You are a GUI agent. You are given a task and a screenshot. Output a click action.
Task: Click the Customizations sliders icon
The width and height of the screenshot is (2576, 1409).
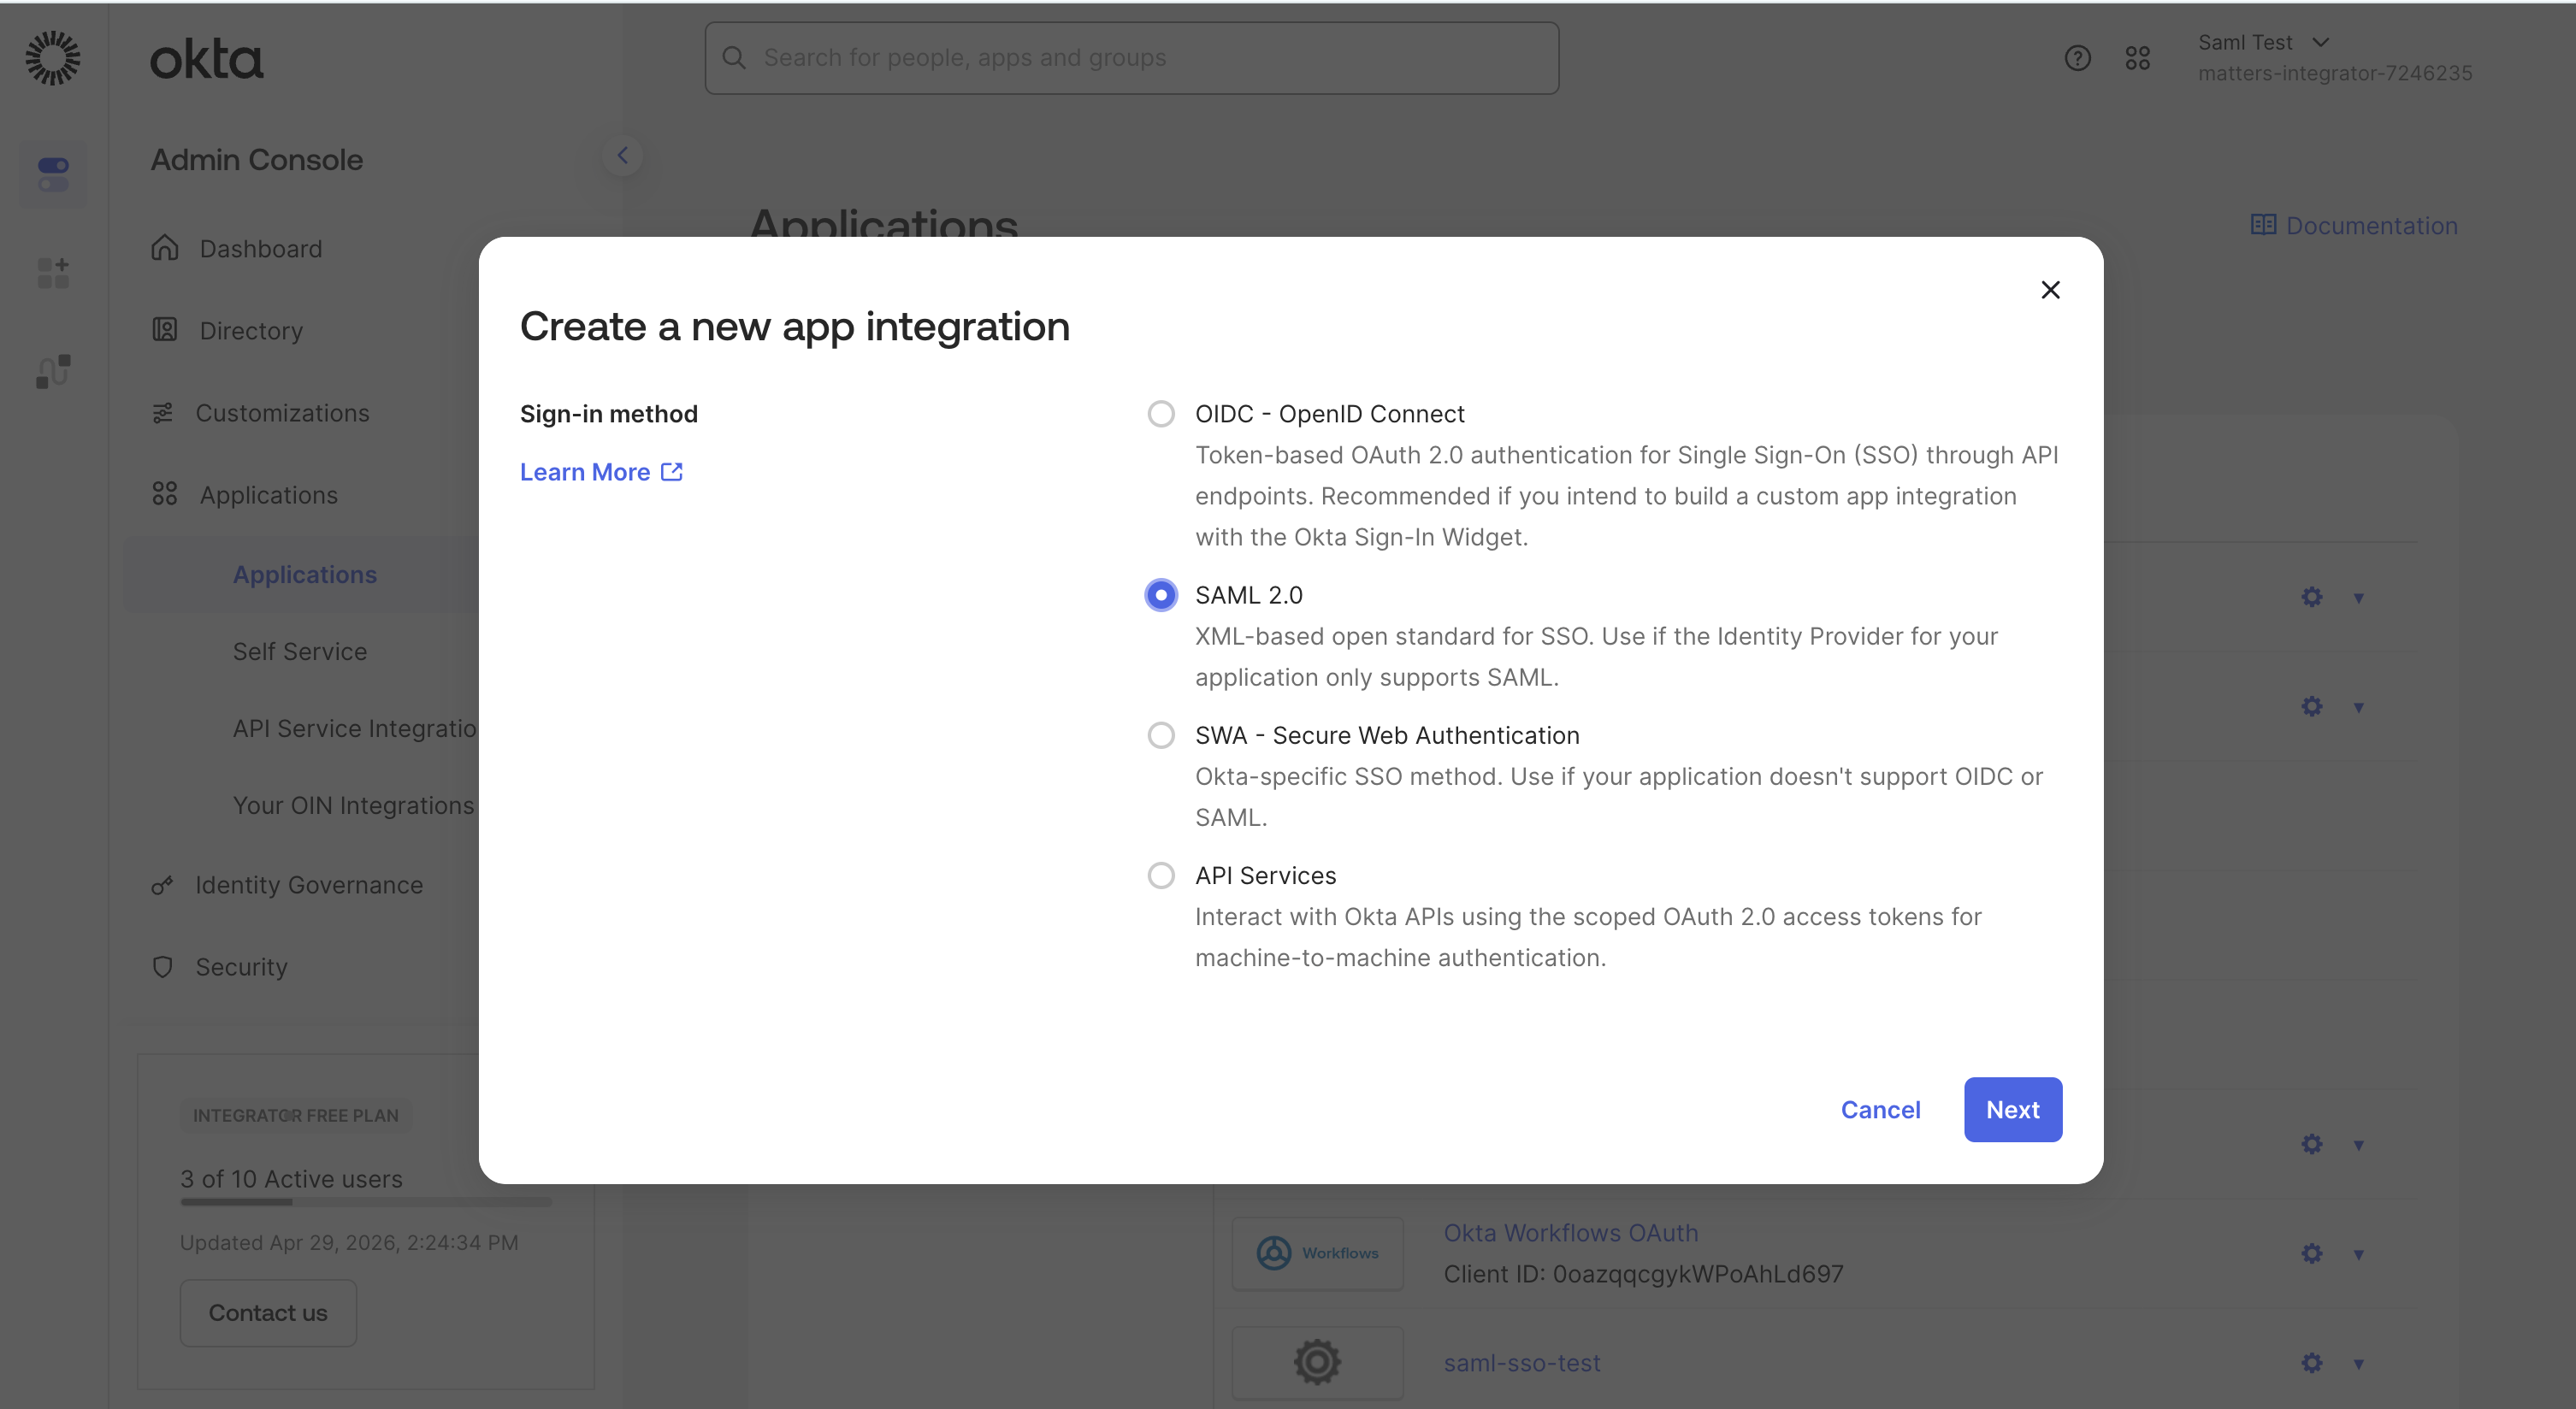point(163,413)
